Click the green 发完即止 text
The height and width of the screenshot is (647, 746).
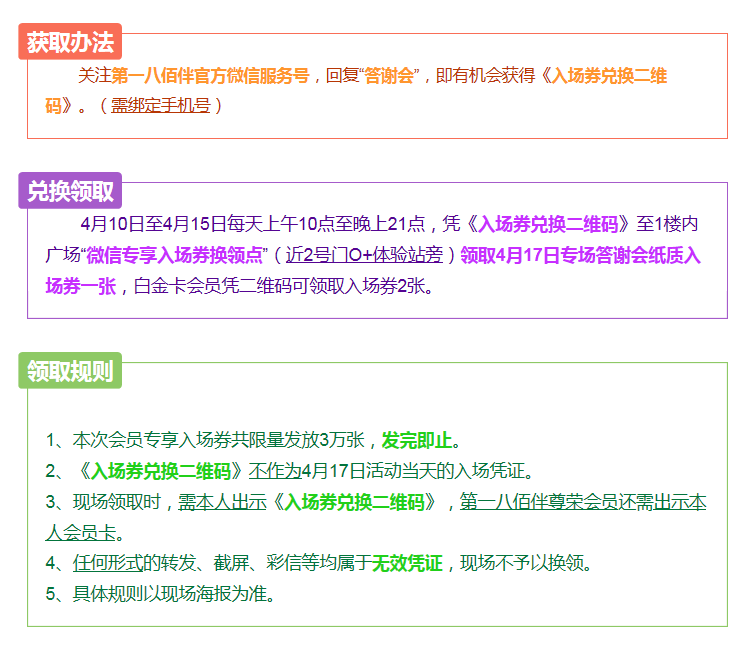[x=417, y=440]
